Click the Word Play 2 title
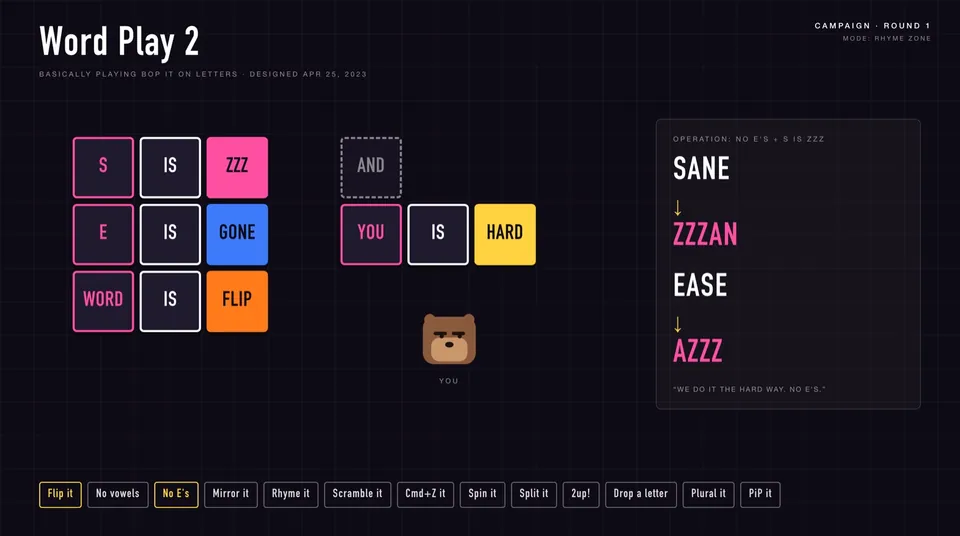960x536 pixels. [119, 42]
